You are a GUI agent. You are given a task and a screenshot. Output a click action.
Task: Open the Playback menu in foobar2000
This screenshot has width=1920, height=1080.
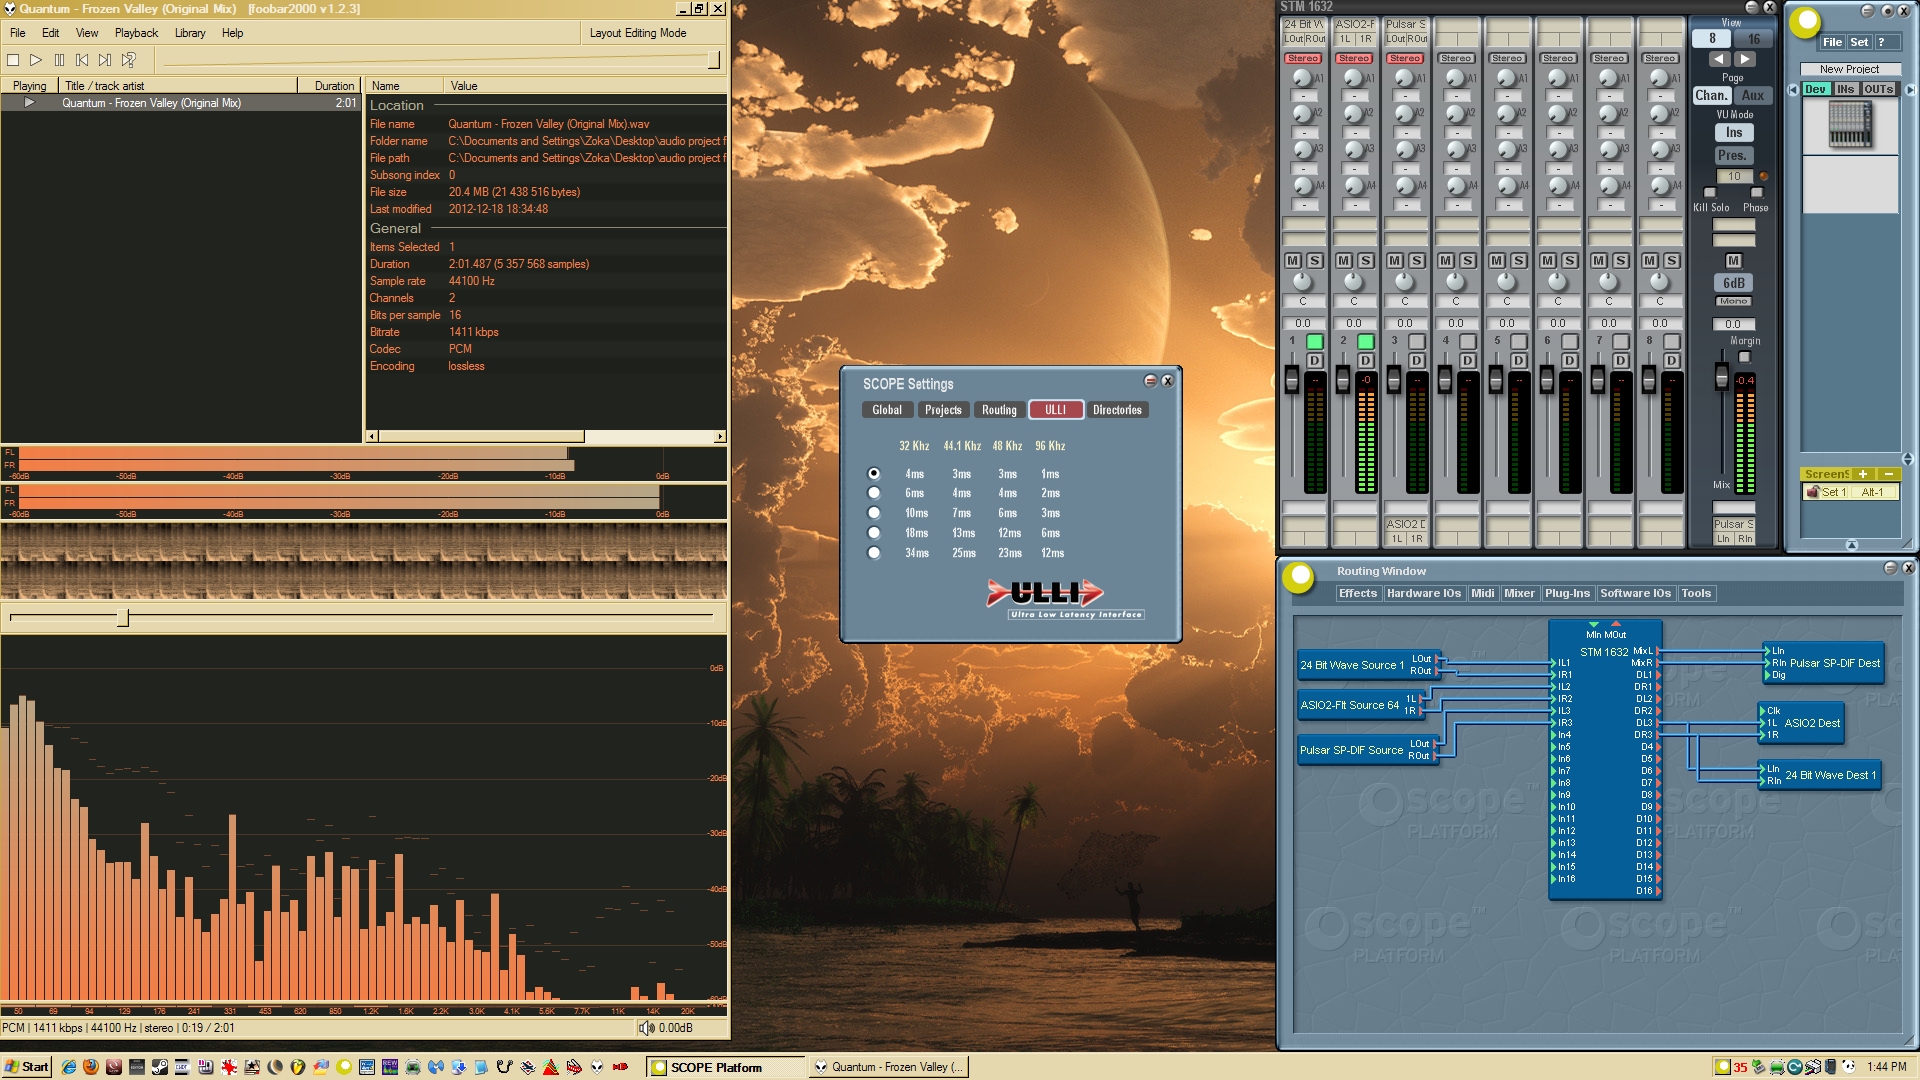(x=136, y=33)
